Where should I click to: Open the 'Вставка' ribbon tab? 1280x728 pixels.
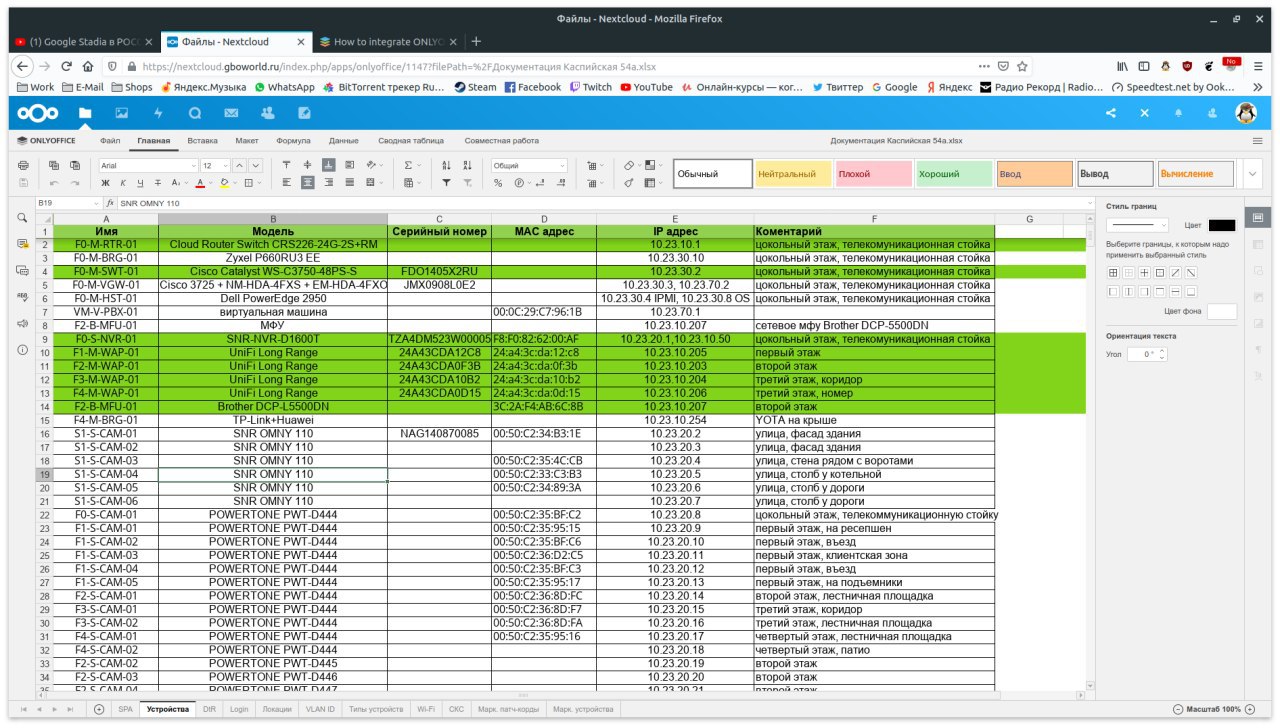click(202, 141)
